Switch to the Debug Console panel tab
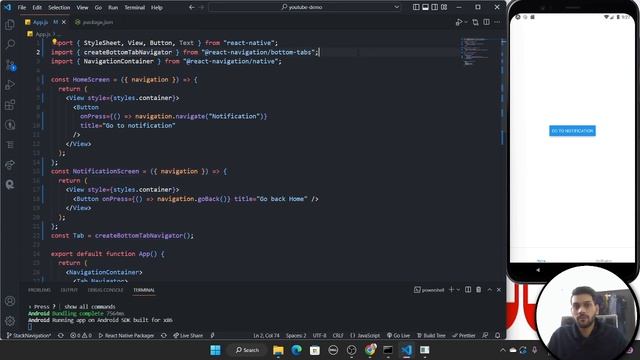Image resolution: width=640 pixels, height=360 pixels. [105, 290]
